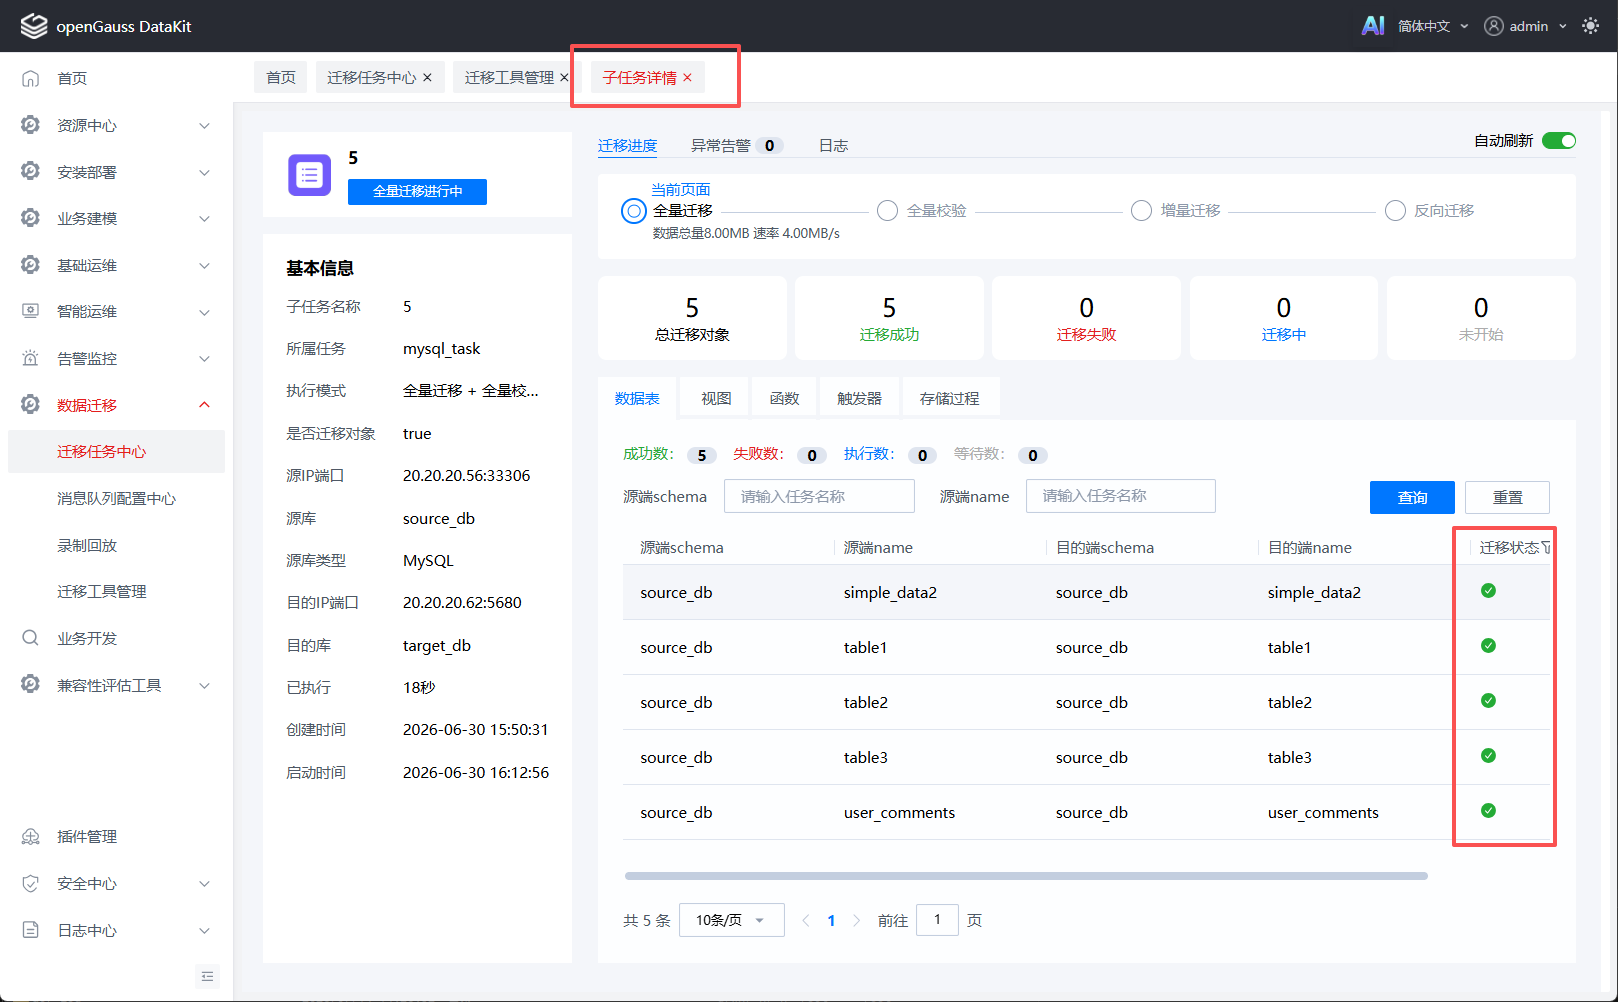Viewport: 1618px width, 1002px height.
Task: Click the 迁移状态 filter icon
Action: (1546, 548)
